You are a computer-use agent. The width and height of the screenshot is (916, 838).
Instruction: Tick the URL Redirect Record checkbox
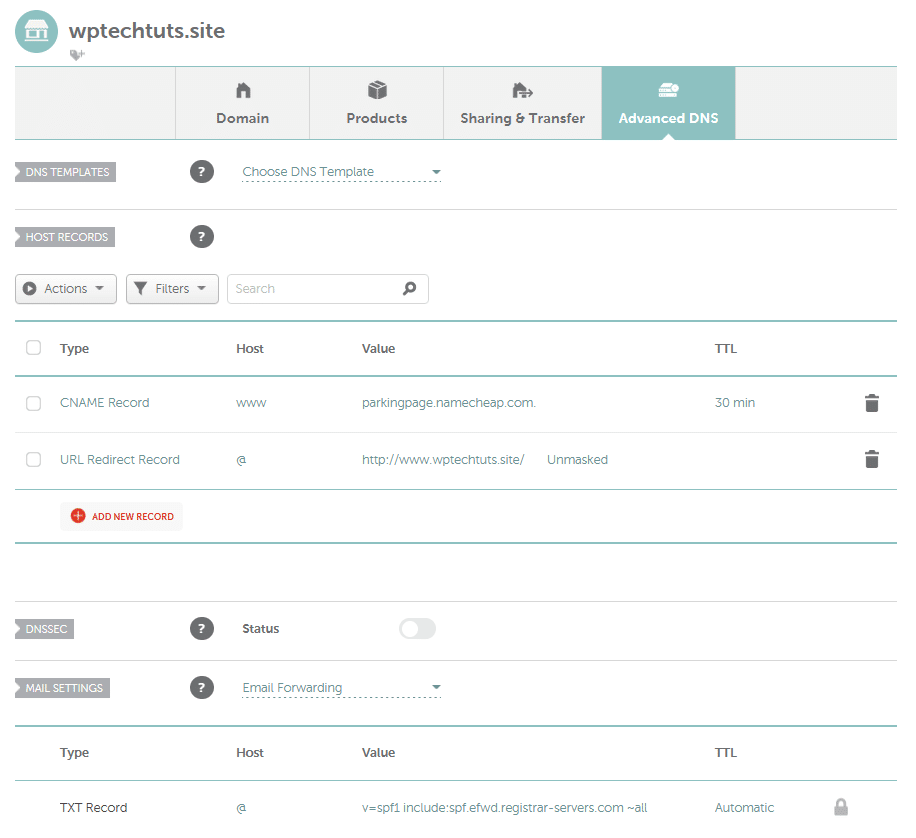click(x=34, y=460)
